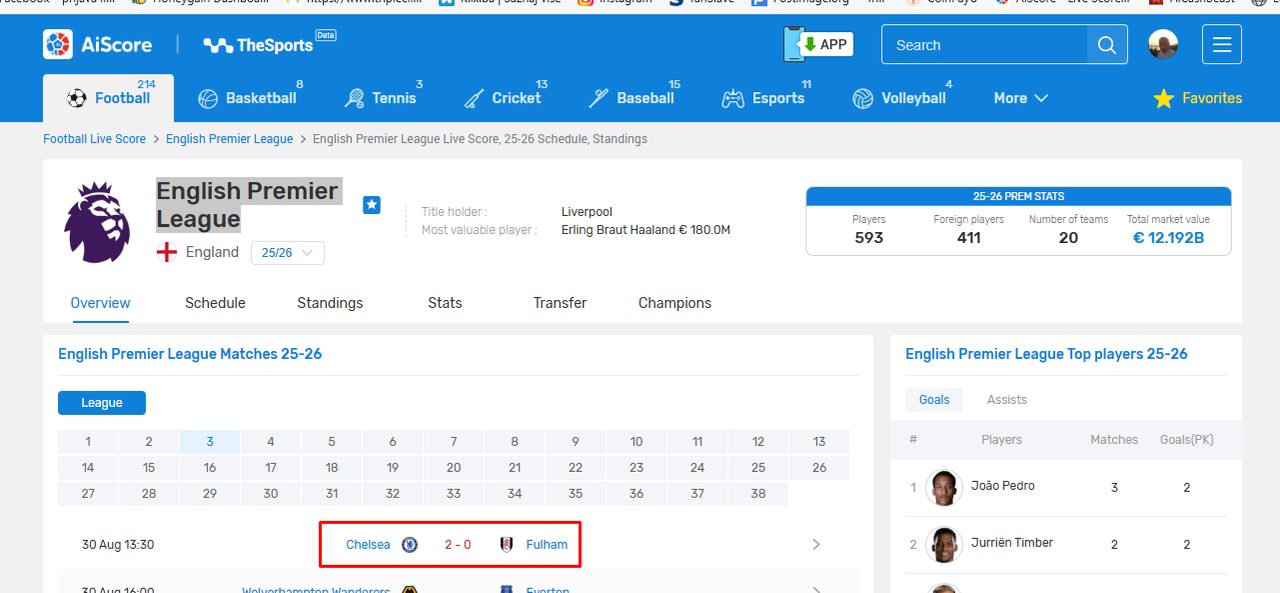Select matchweek round 29
The image size is (1280, 593).
pos(210,493)
